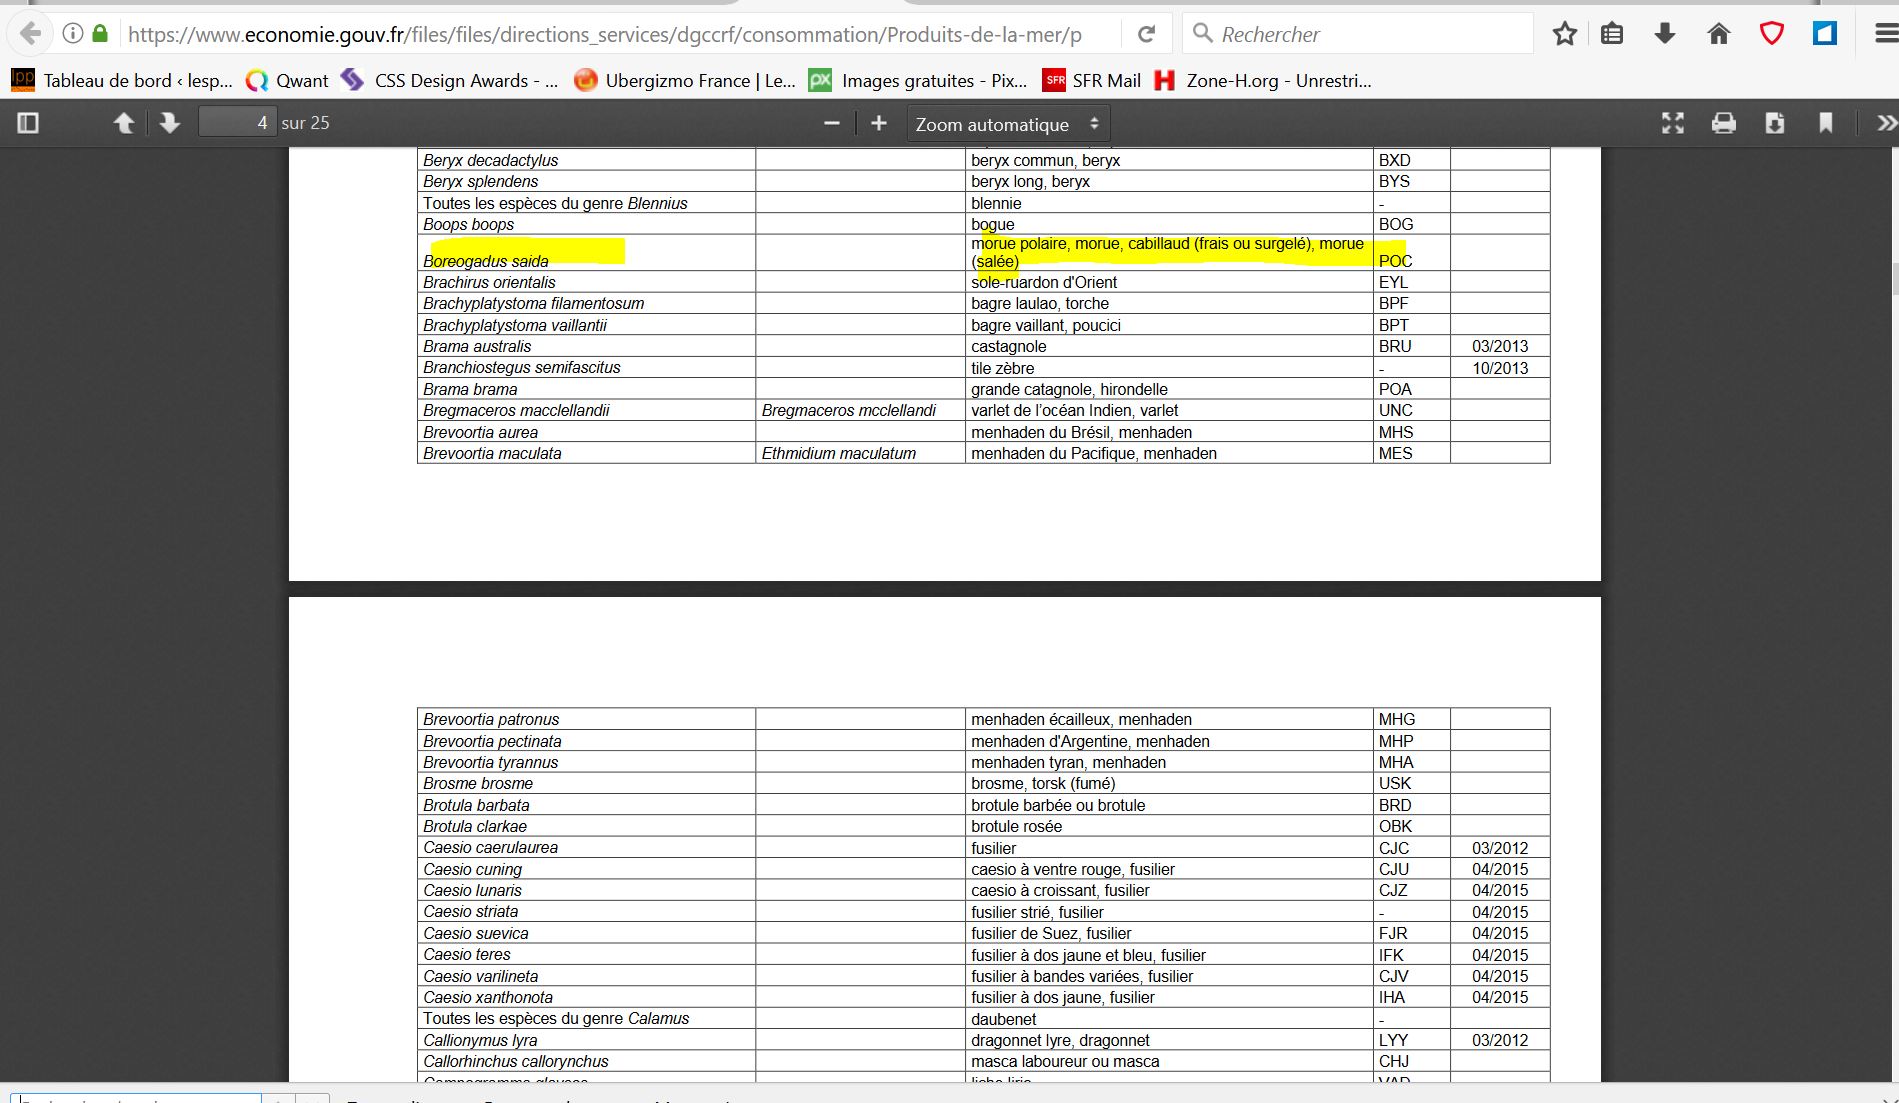
Task: Zoom in the PDF document
Action: (x=878, y=123)
